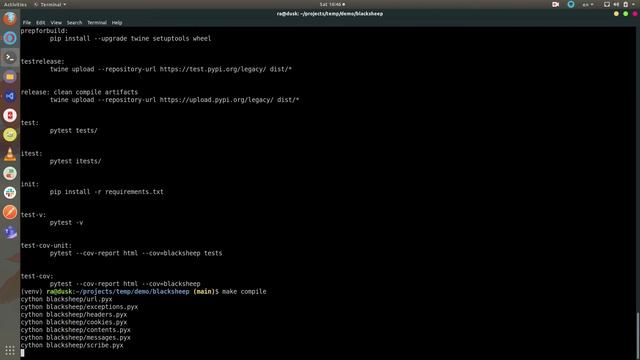Screen dimensions: 640x360
Task: Click the 'test-cov-unit:' target line
Action: click(46, 246)
